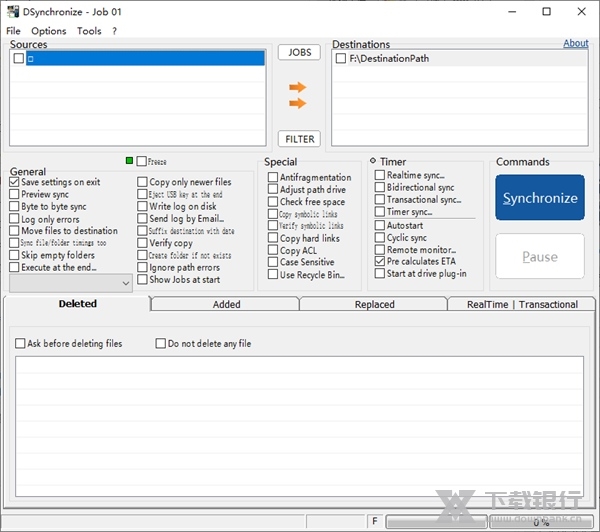Select the highlighted first row in the Sources list
The width and height of the screenshot is (600, 532).
(x=145, y=59)
